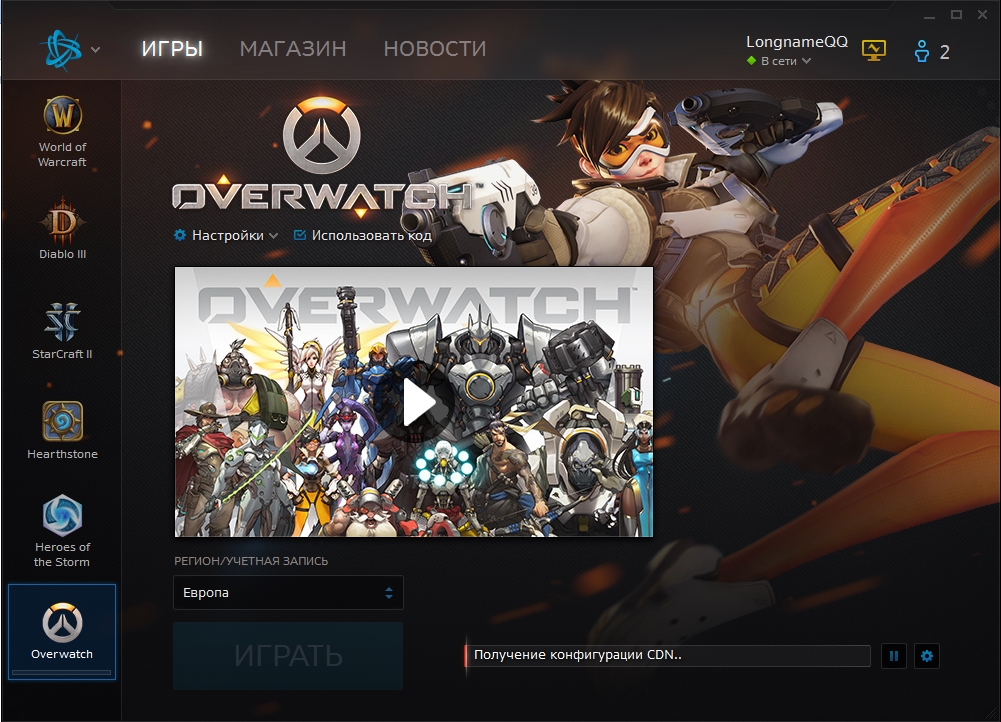The height and width of the screenshot is (722, 1001).
Task: Open the МАГАЗИН tab
Action: [x=293, y=49]
